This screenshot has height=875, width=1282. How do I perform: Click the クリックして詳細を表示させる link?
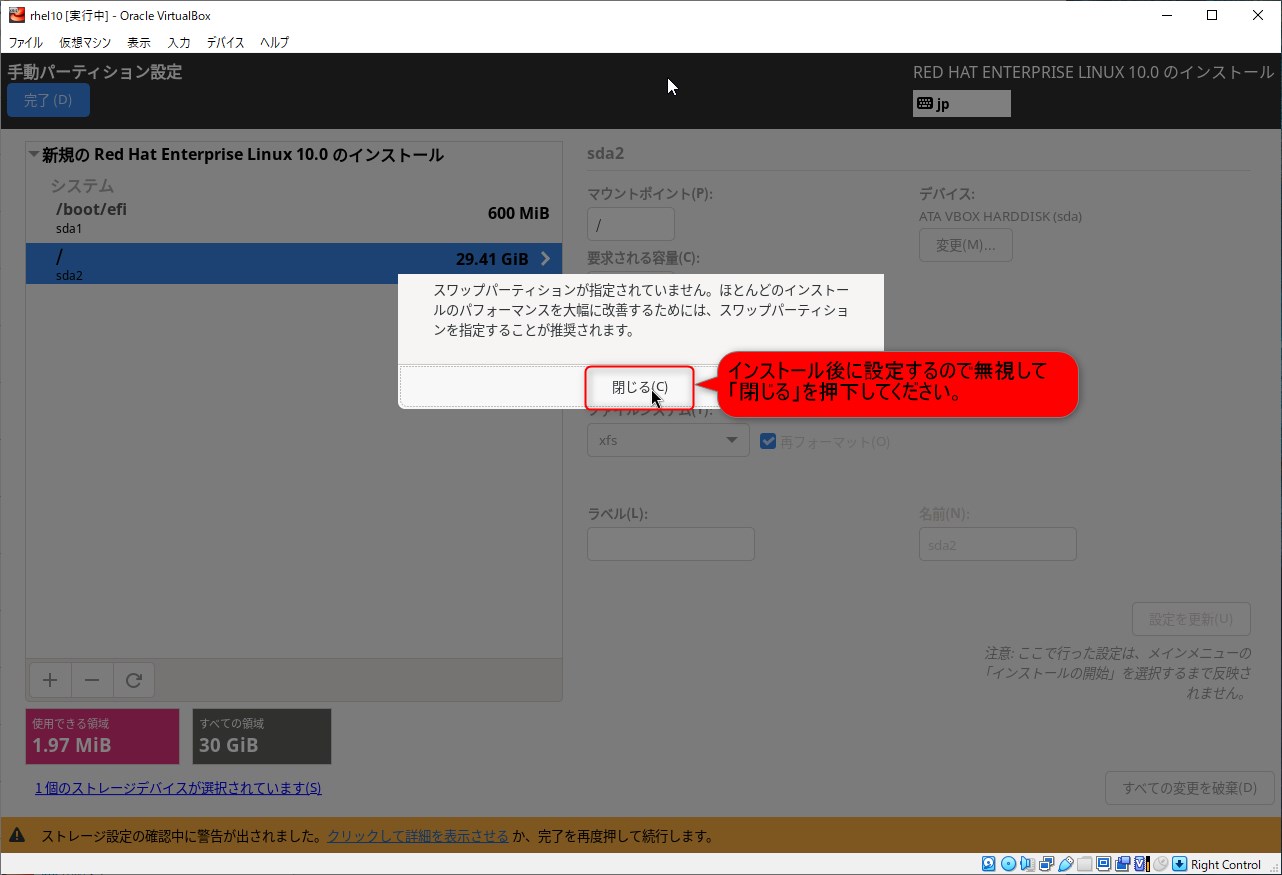418,836
